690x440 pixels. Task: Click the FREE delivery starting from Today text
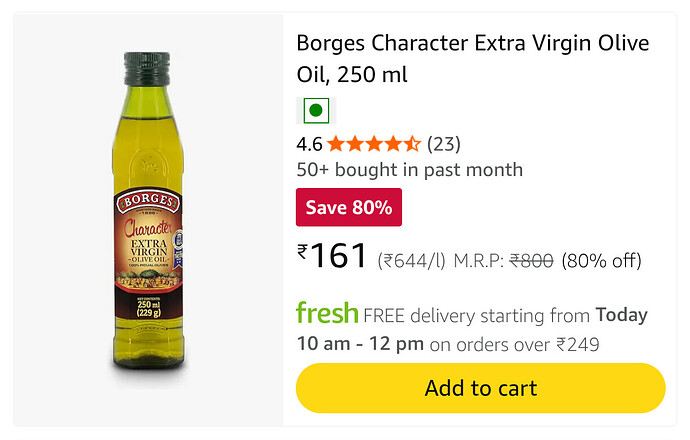coord(505,315)
